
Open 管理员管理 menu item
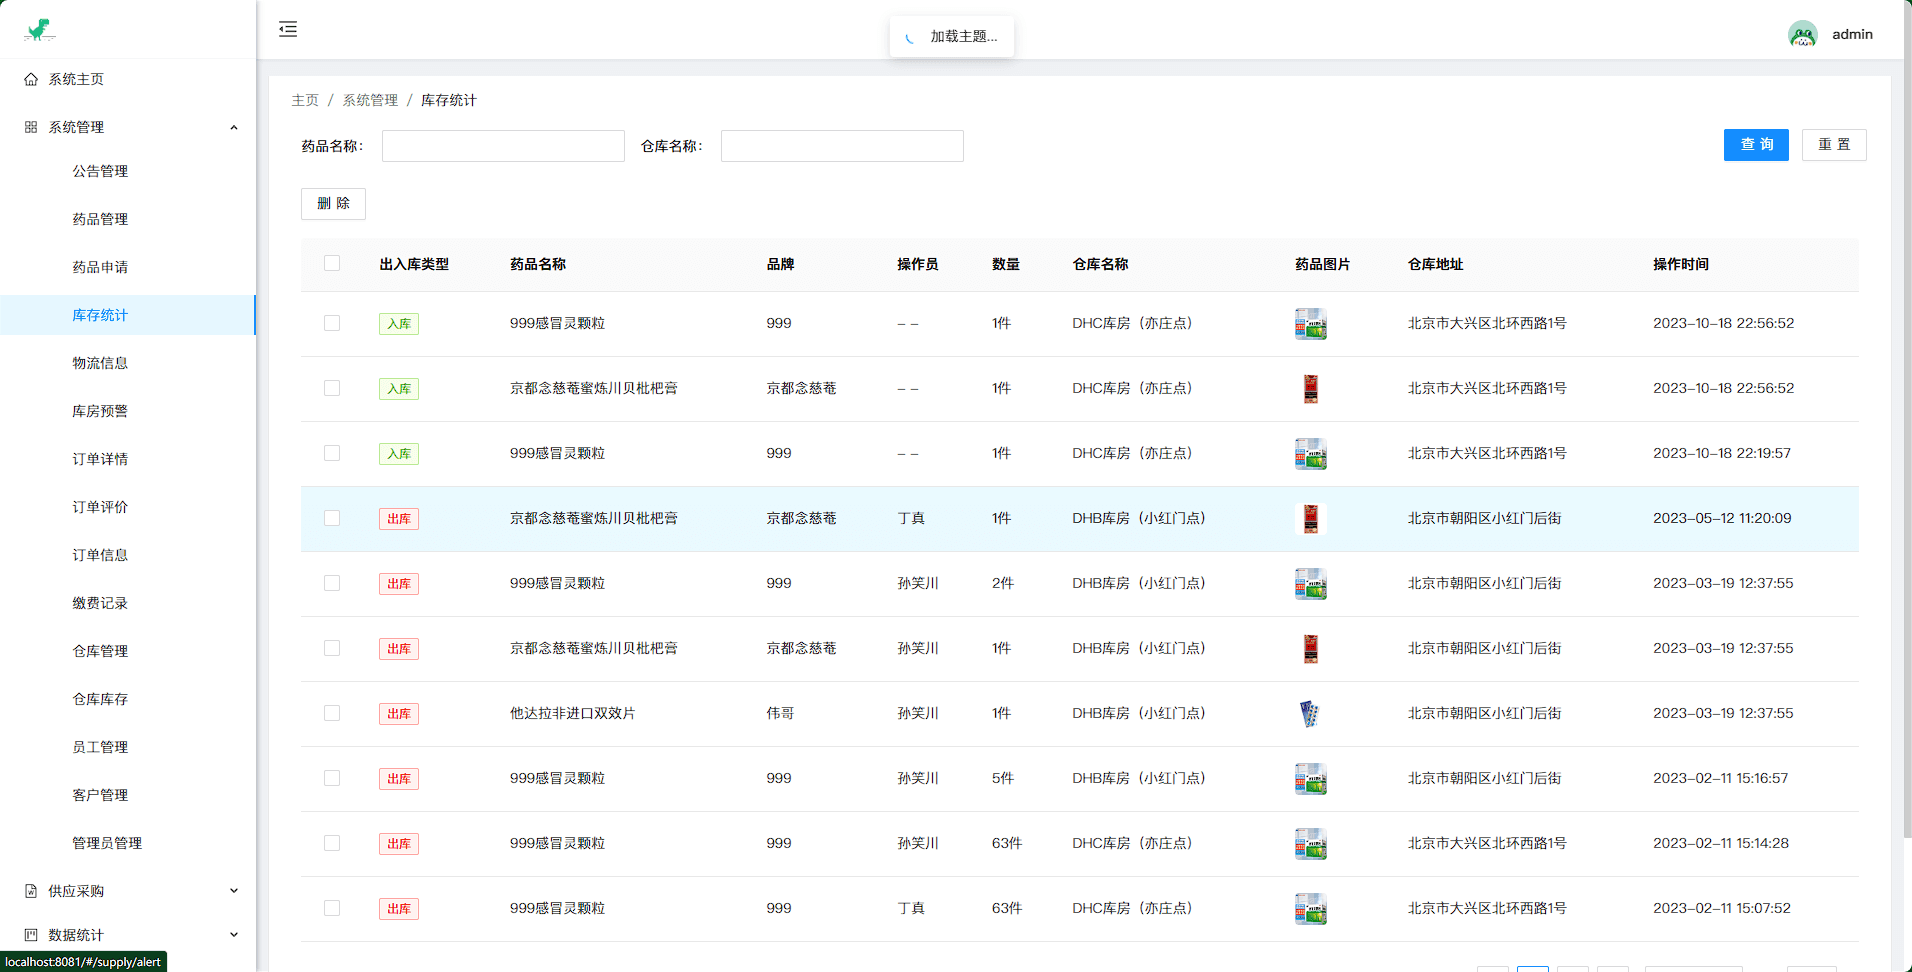pyautogui.click(x=128, y=843)
